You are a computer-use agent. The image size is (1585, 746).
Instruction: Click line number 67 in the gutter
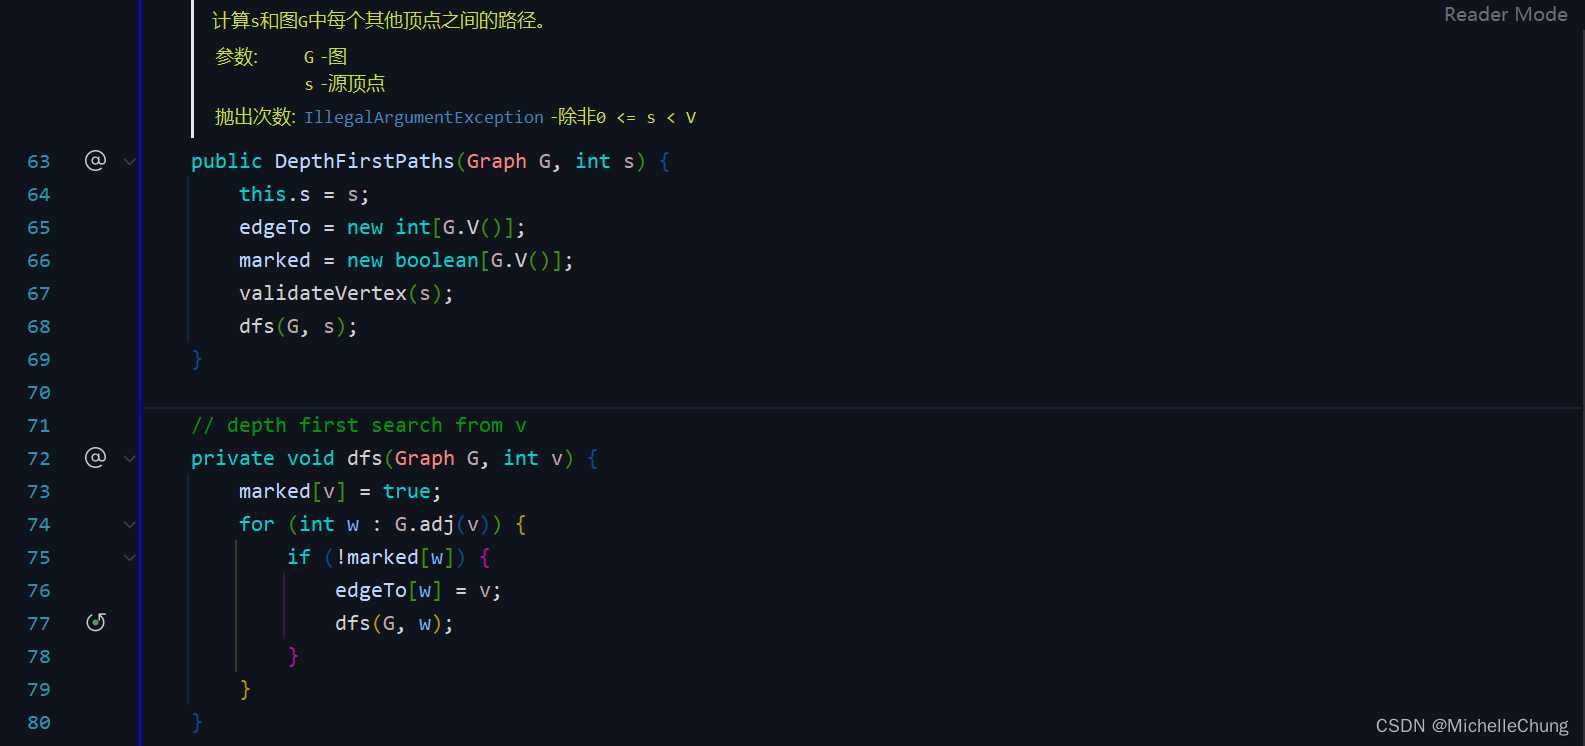click(39, 293)
